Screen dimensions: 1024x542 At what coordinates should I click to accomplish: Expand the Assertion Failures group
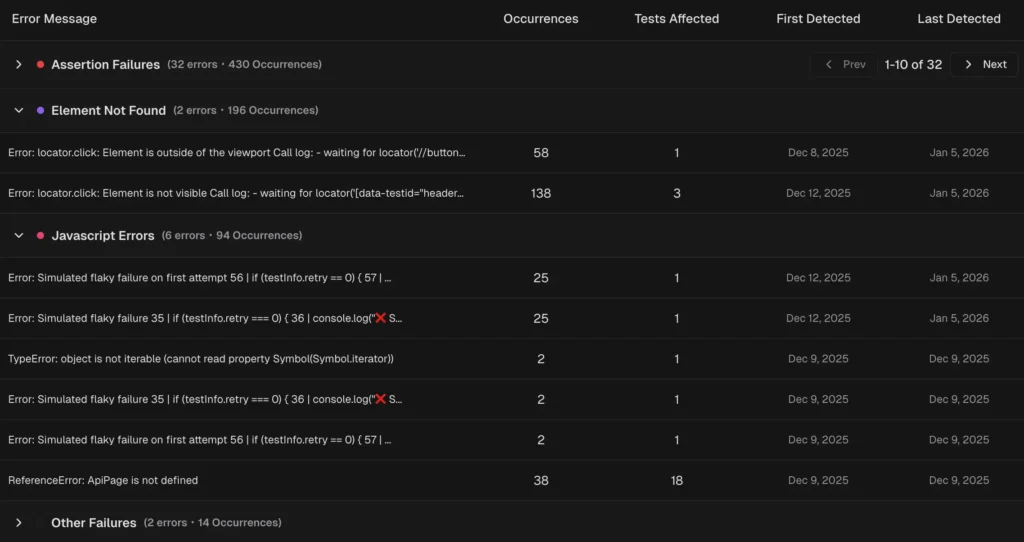pyautogui.click(x=18, y=64)
